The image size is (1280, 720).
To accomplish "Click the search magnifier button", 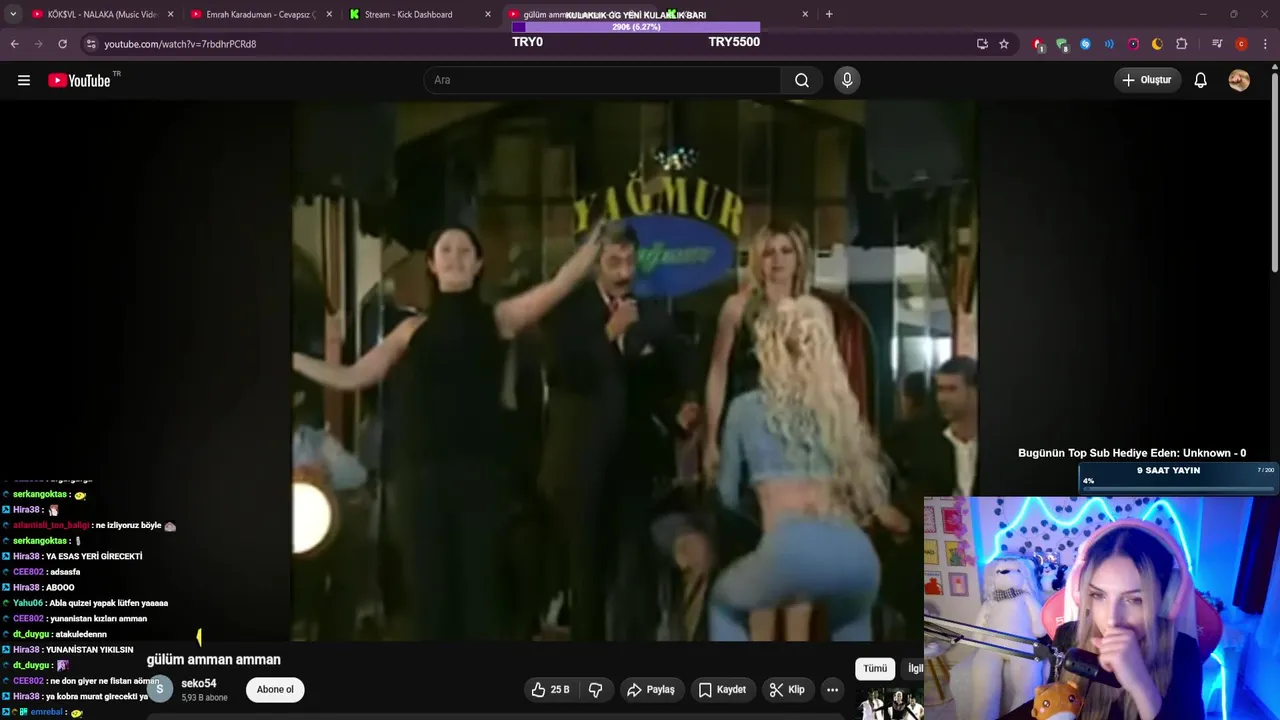I will pyautogui.click(x=802, y=80).
